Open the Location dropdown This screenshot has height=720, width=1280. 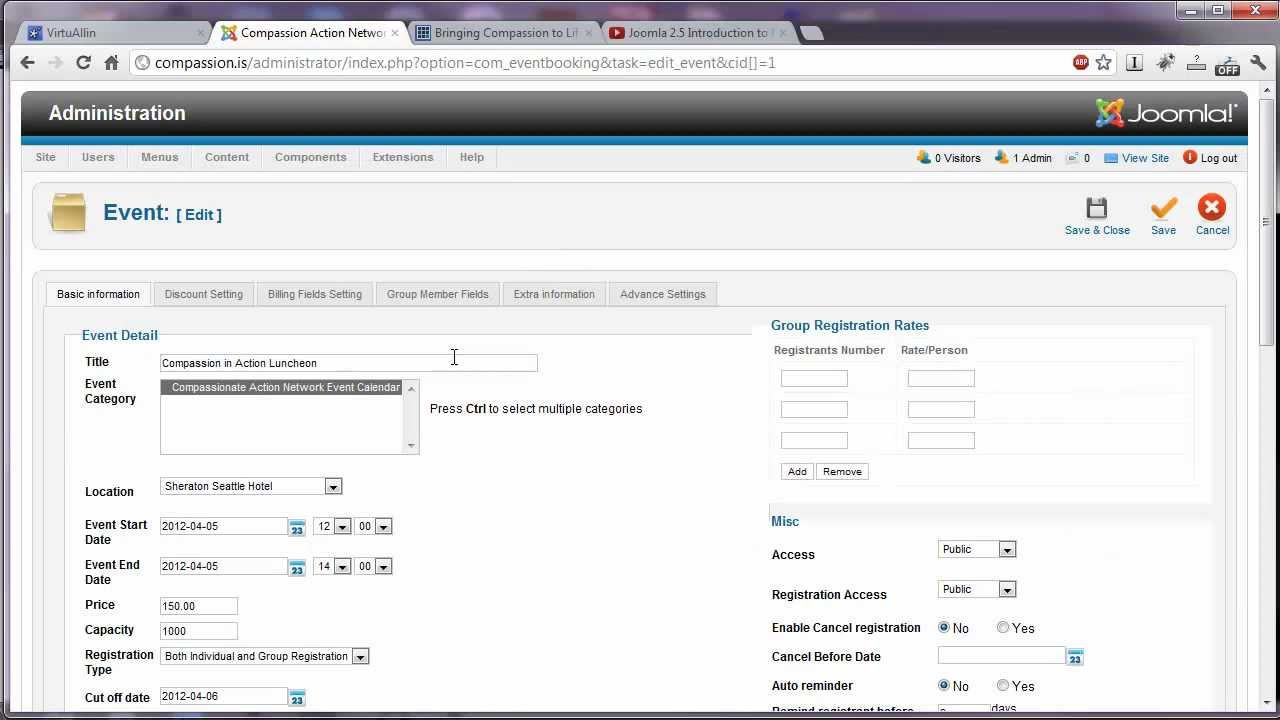pyautogui.click(x=251, y=486)
